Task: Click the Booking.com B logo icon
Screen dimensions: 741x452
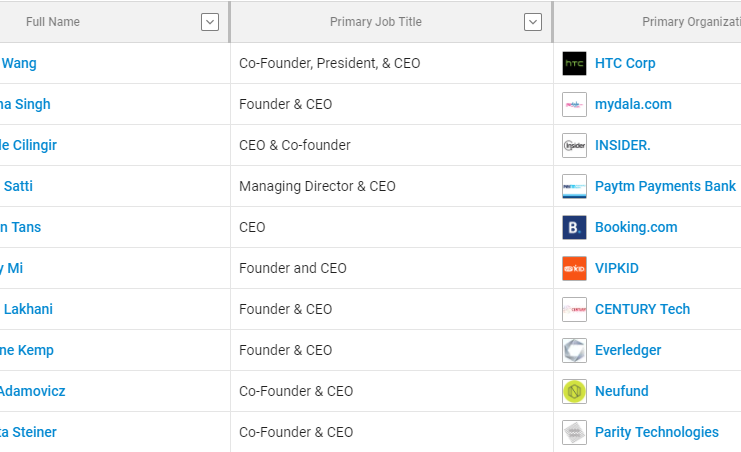Action: tap(574, 227)
